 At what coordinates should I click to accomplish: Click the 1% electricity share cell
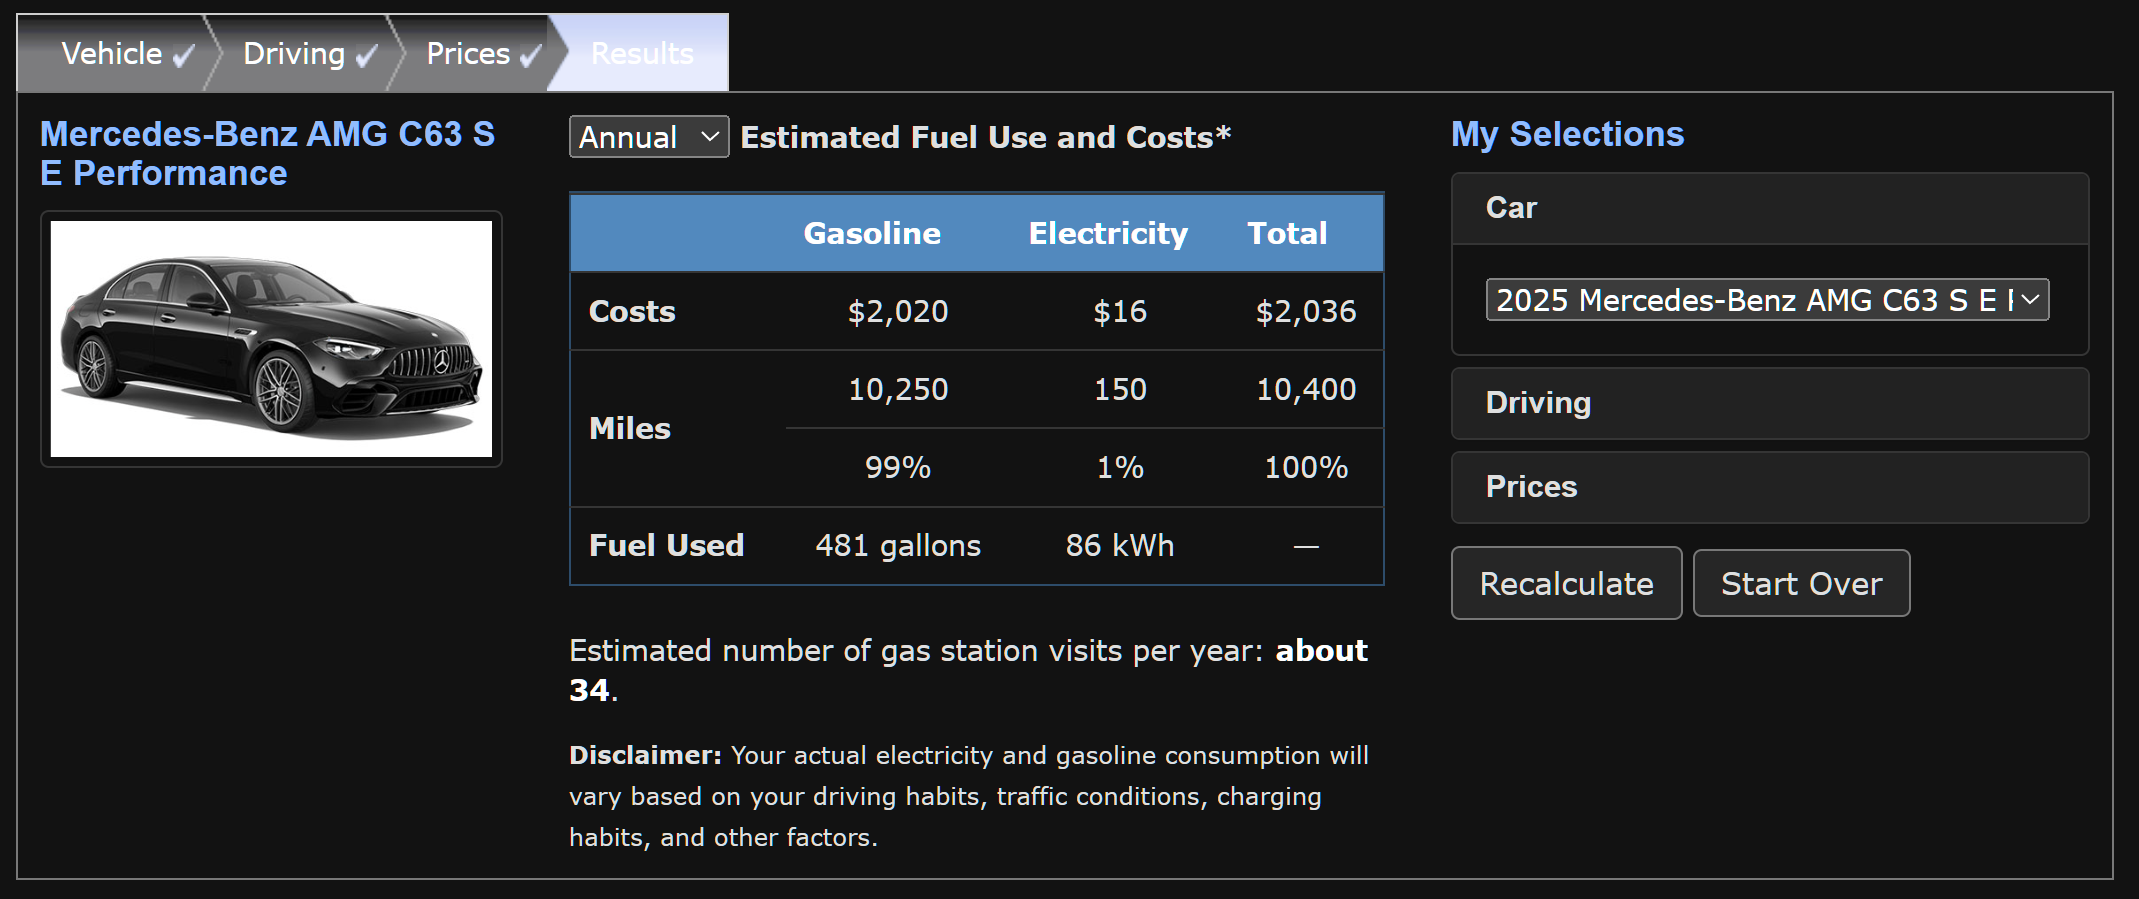[1120, 467]
